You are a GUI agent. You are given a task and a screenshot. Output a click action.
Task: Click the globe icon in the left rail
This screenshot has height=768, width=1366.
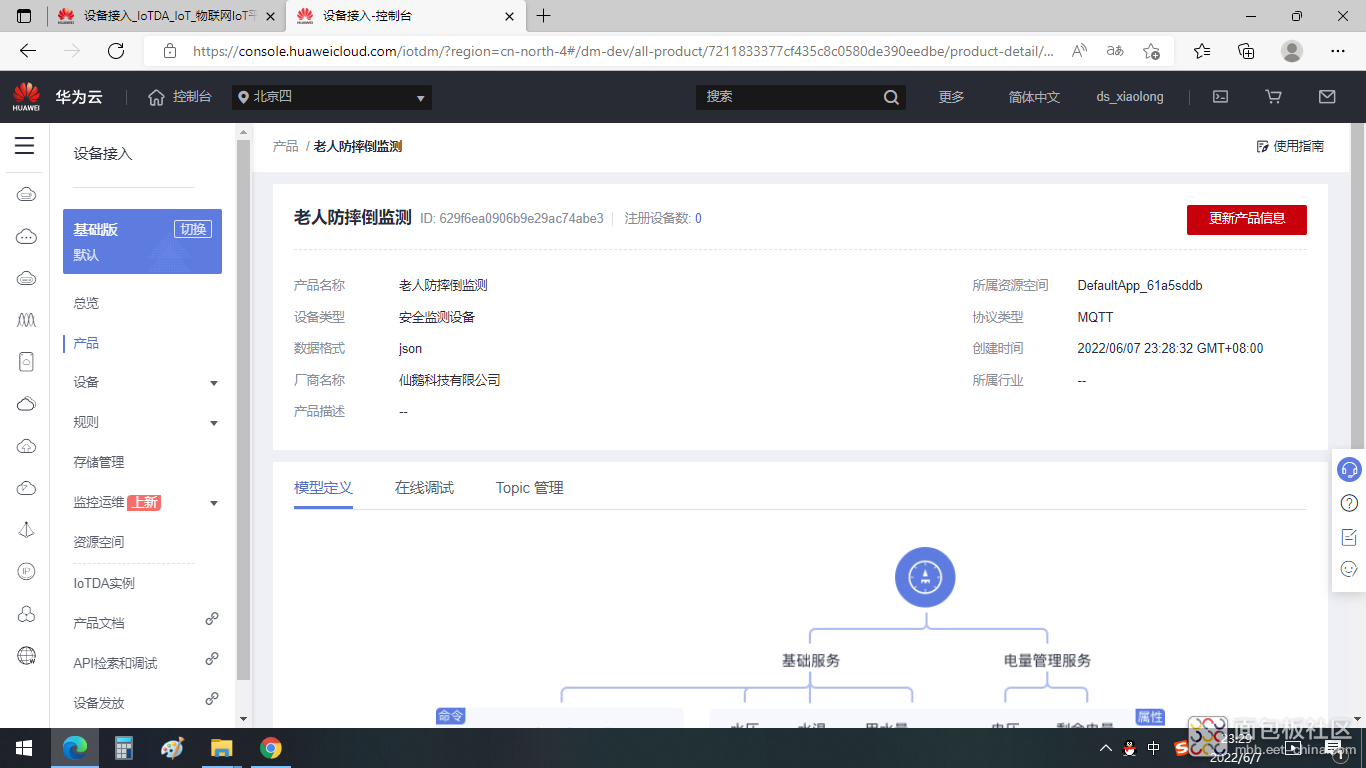tap(26, 656)
